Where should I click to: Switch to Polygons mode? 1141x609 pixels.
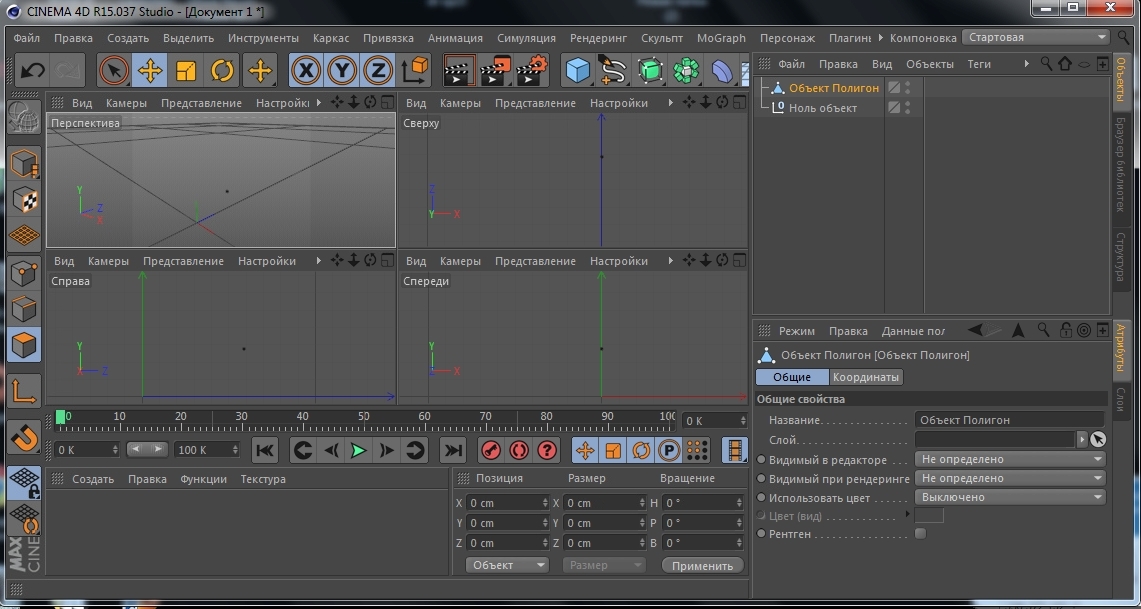coord(24,345)
